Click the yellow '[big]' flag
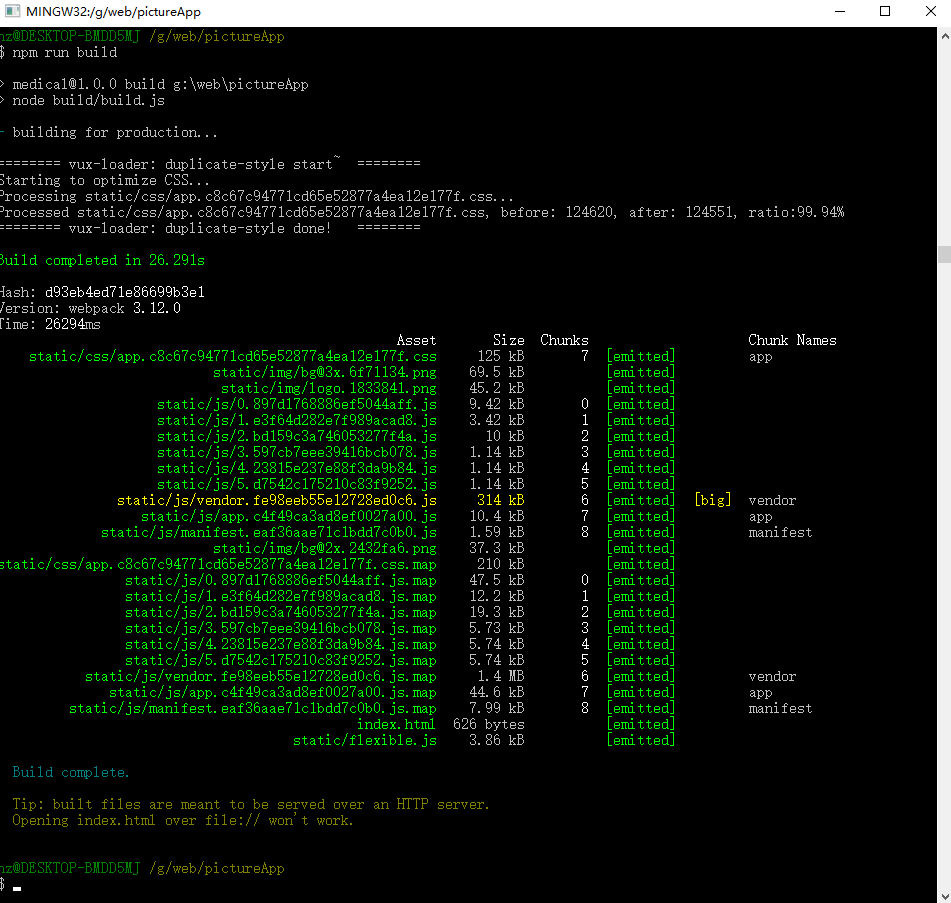Image resolution: width=951 pixels, height=903 pixels. pyautogui.click(x=713, y=500)
